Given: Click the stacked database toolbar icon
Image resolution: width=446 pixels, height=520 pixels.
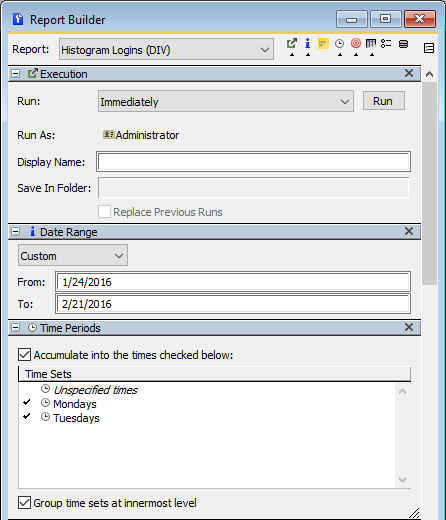Looking at the screenshot, I should 403,44.
